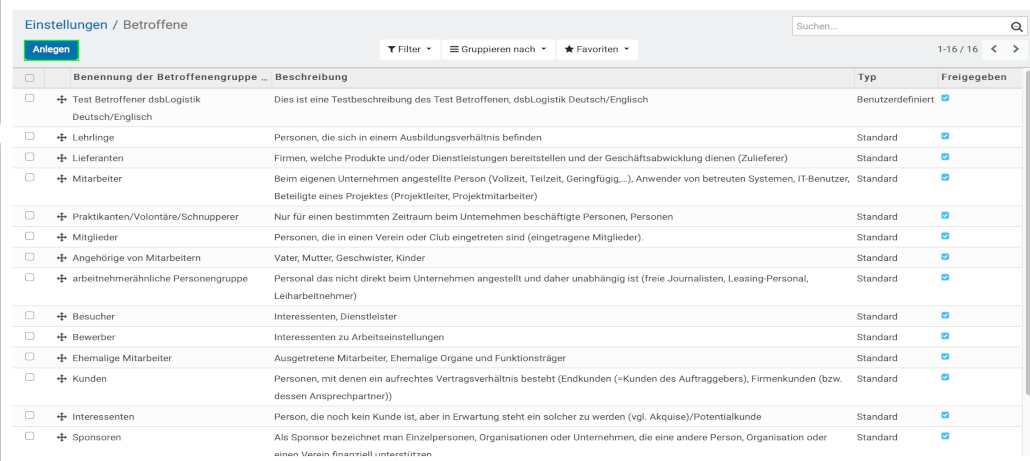Sort by the Typ column header
The height and width of the screenshot is (461, 1030).
tap(867, 77)
